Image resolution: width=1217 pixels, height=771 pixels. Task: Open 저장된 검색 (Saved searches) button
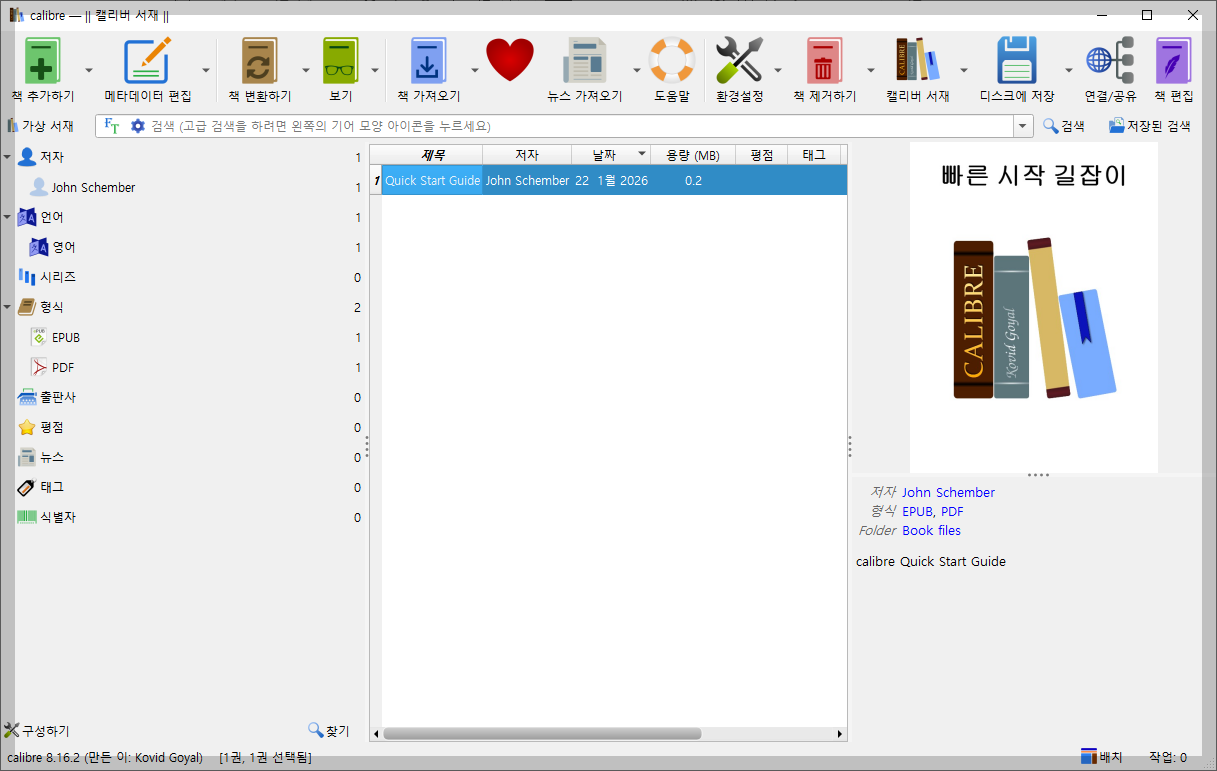pyautogui.click(x=1149, y=126)
